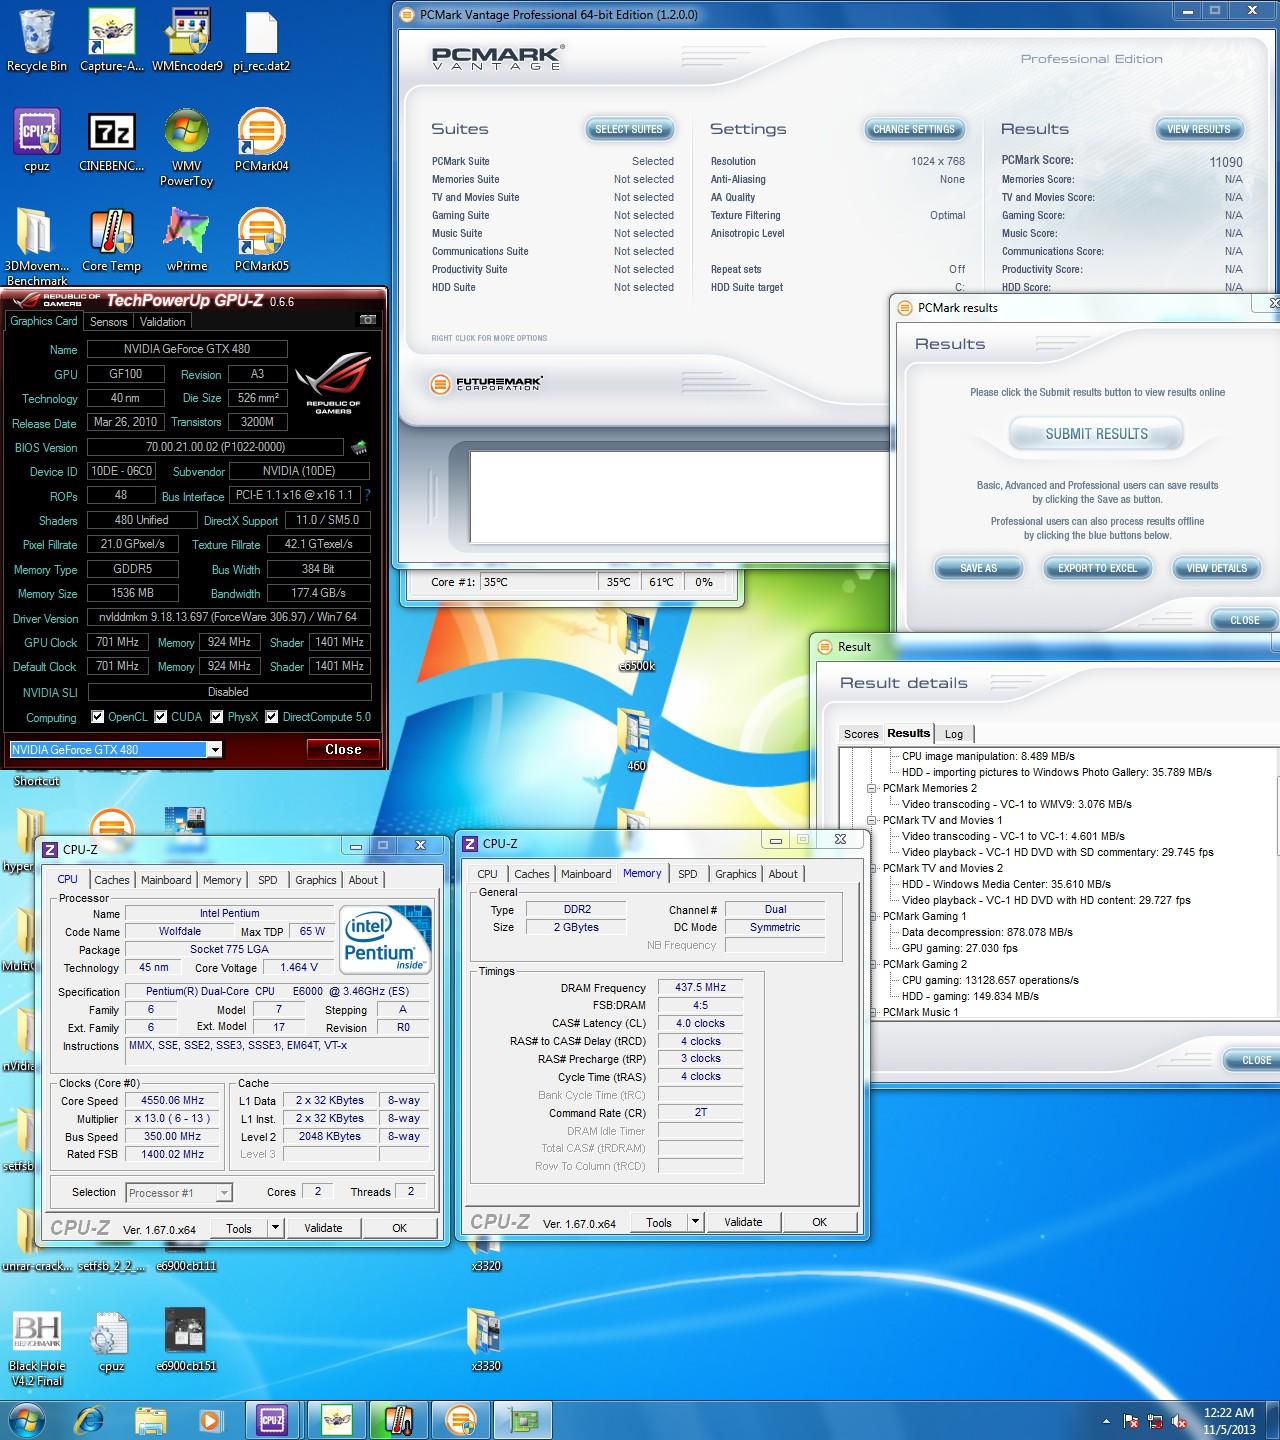Open the e6900cb151 desktop icon
Screen dimensions: 1280x1440
pyautogui.click(x=186, y=1340)
